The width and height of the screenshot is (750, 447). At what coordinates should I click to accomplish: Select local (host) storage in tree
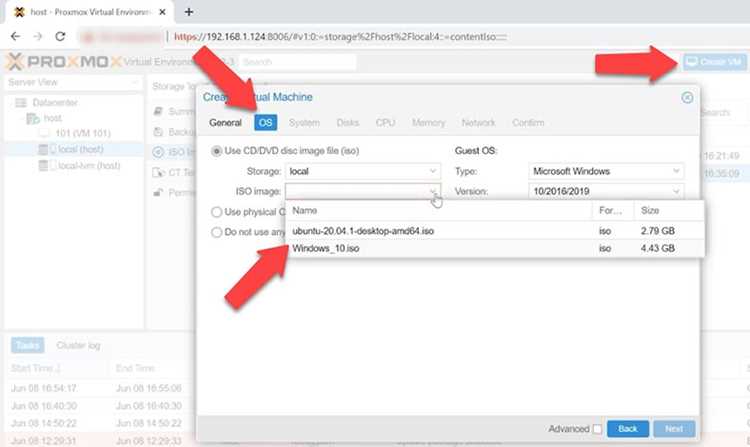80,149
